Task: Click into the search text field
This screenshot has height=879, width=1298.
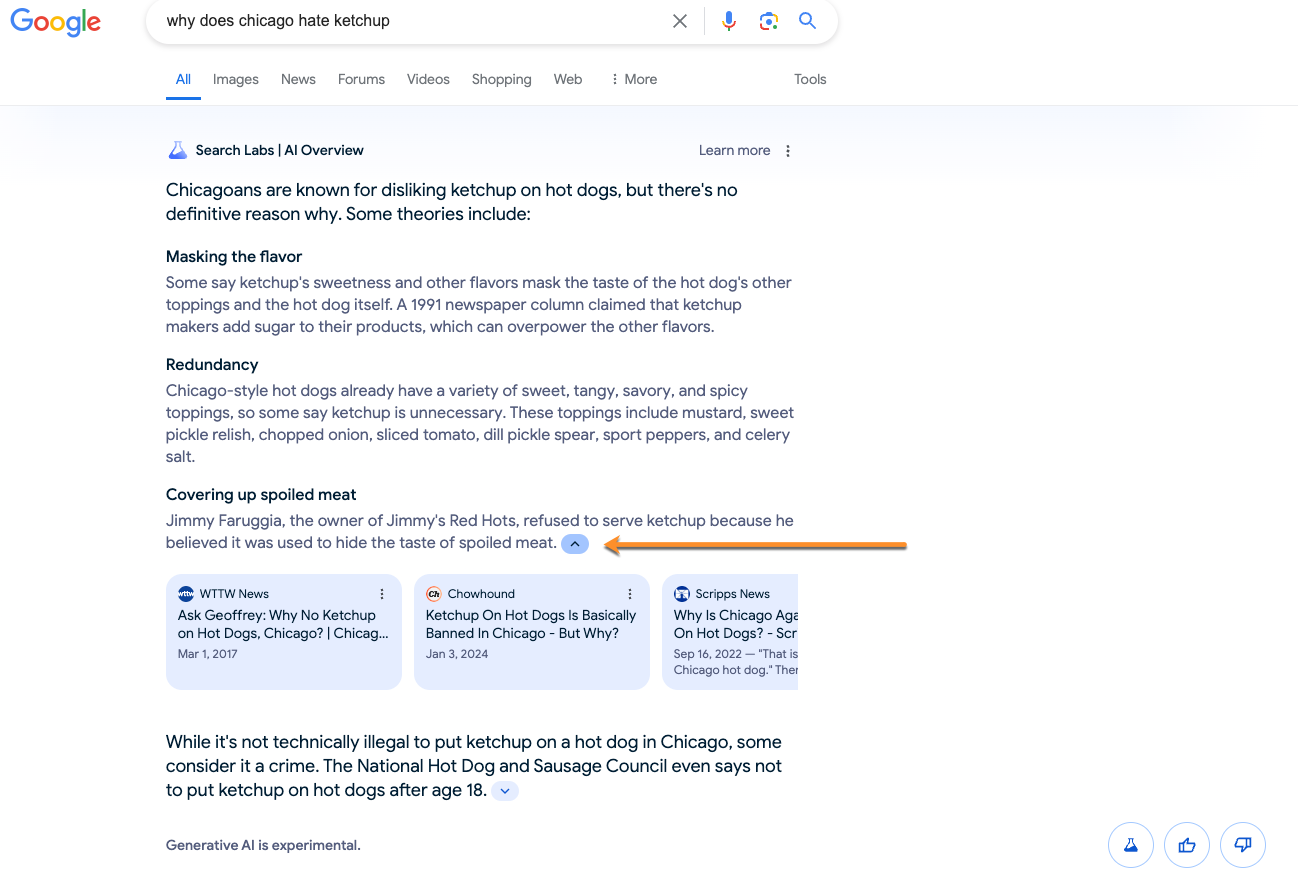Action: tap(410, 21)
